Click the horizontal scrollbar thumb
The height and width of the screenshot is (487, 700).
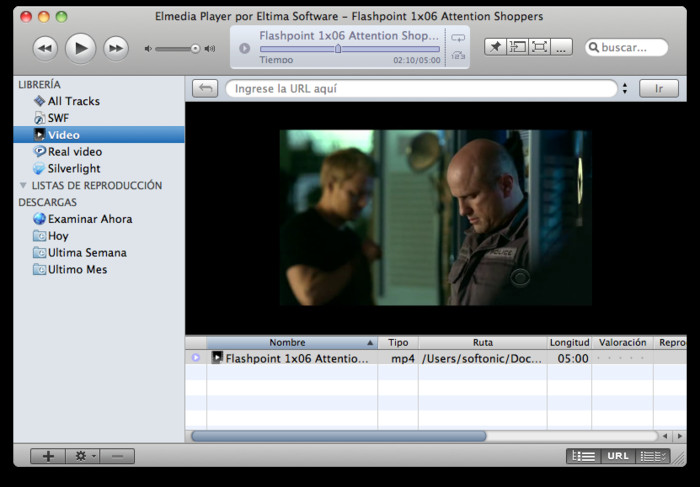[x=339, y=436]
